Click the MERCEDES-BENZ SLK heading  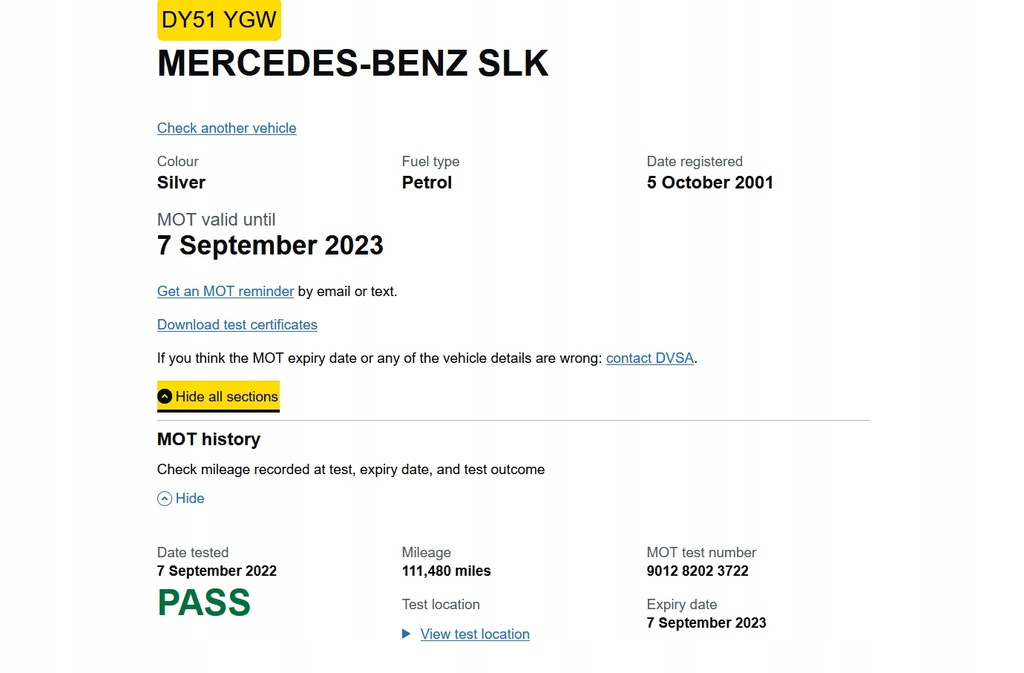[x=352, y=62]
